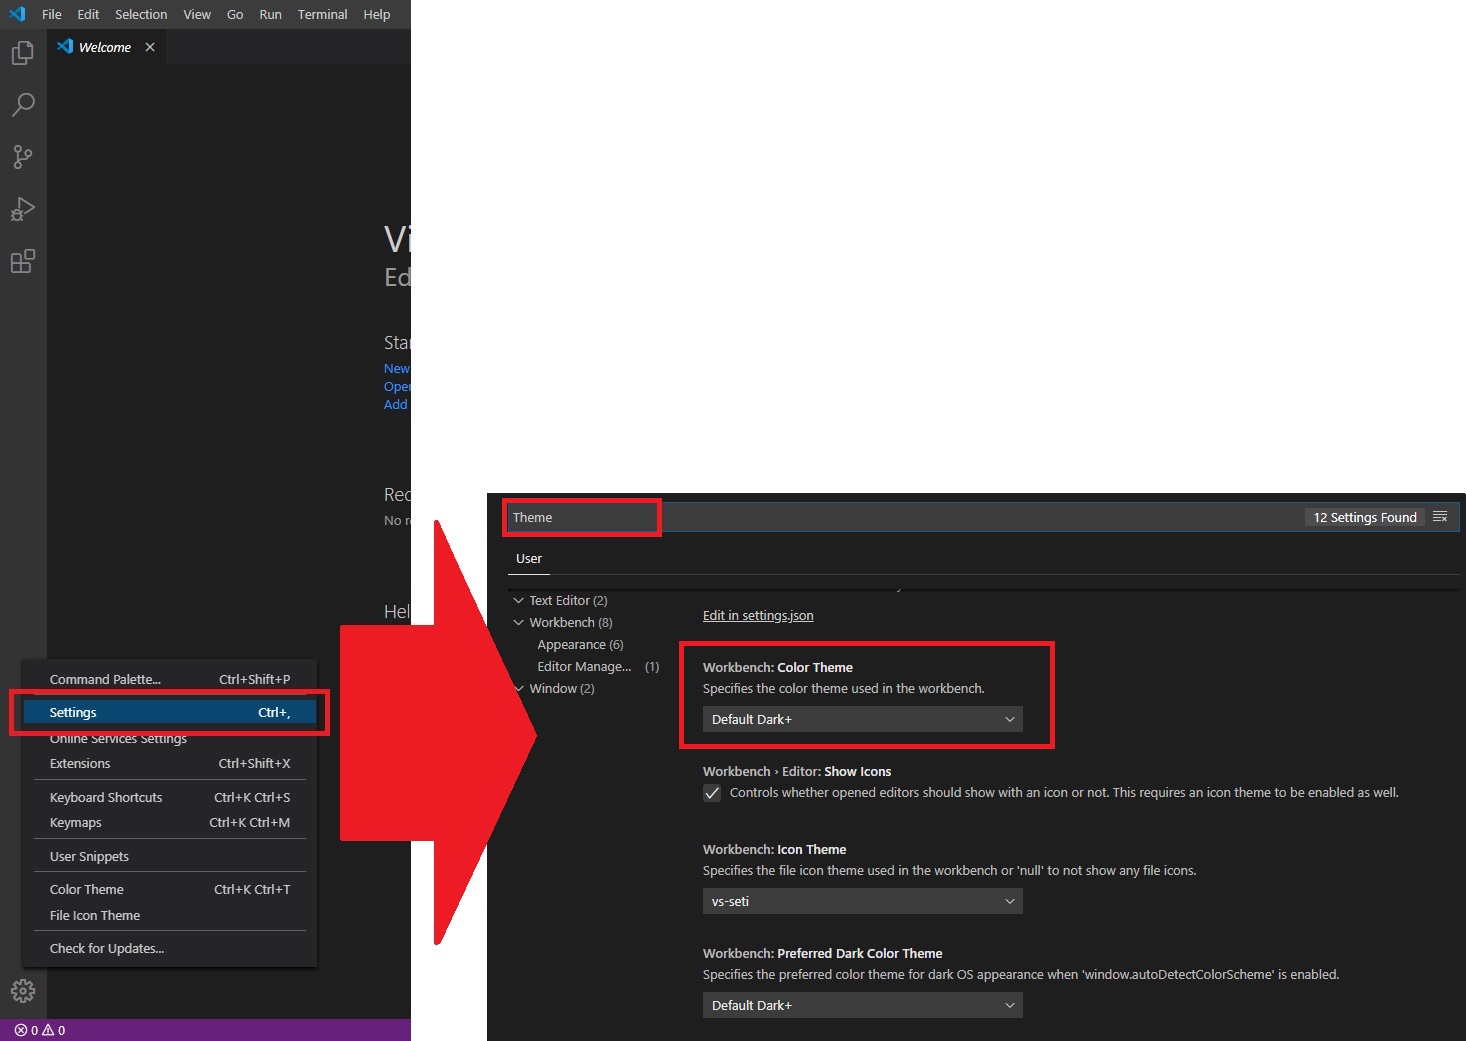Open the Extensions view in activity bar
The height and width of the screenshot is (1041, 1466).
click(x=23, y=262)
